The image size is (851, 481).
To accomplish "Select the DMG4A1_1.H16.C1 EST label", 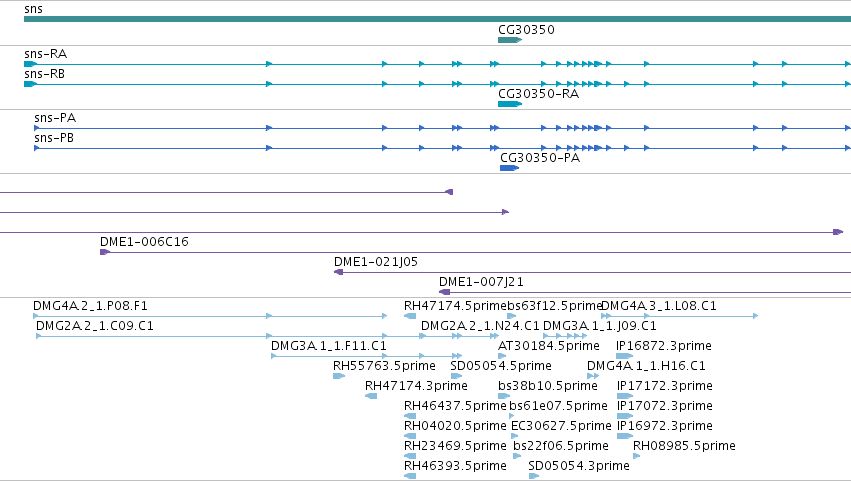I will click(x=646, y=366).
